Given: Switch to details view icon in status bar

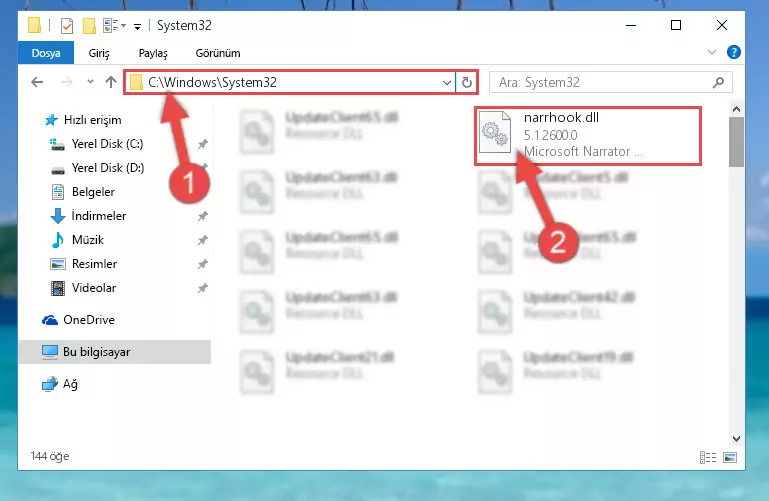Looking at the screenshot, I should point(708,457).
